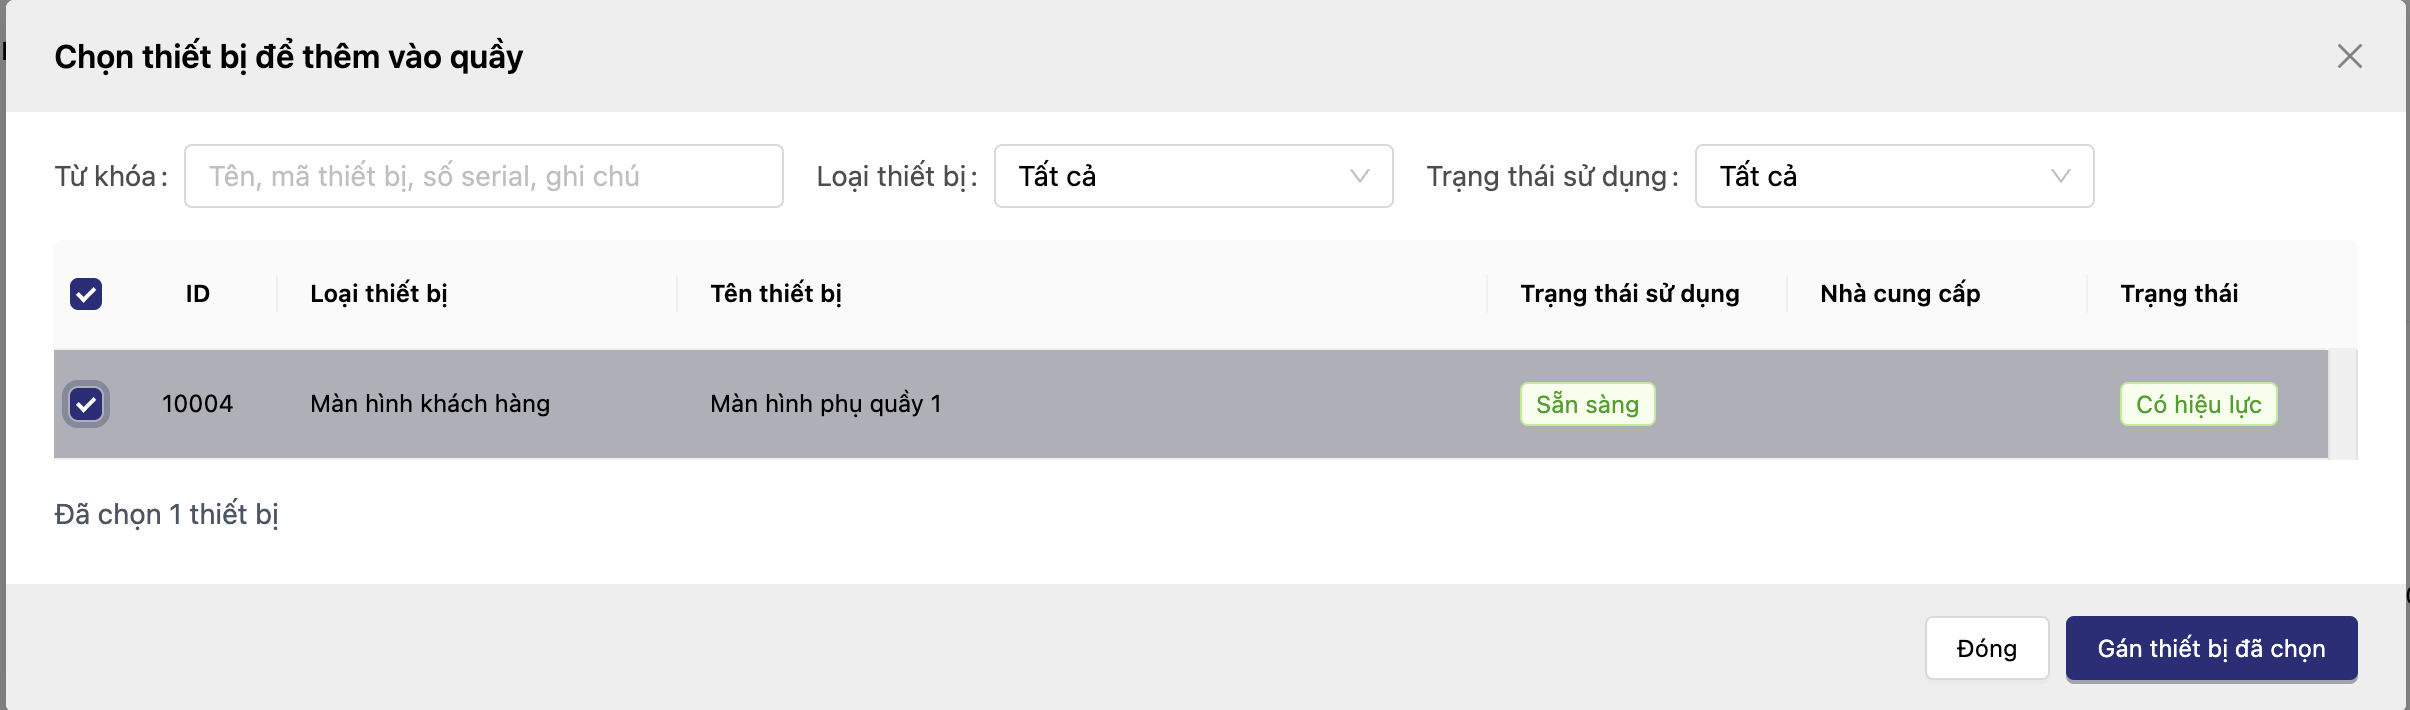Click the Có hiệu lực status tag
The image size is (2410, 710).
point(2198,404)
